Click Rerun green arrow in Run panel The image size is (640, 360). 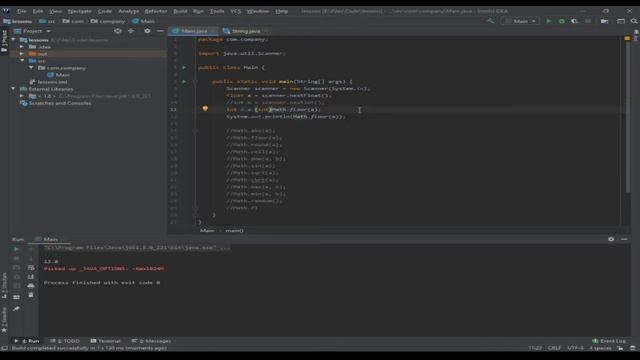[16, 249]
